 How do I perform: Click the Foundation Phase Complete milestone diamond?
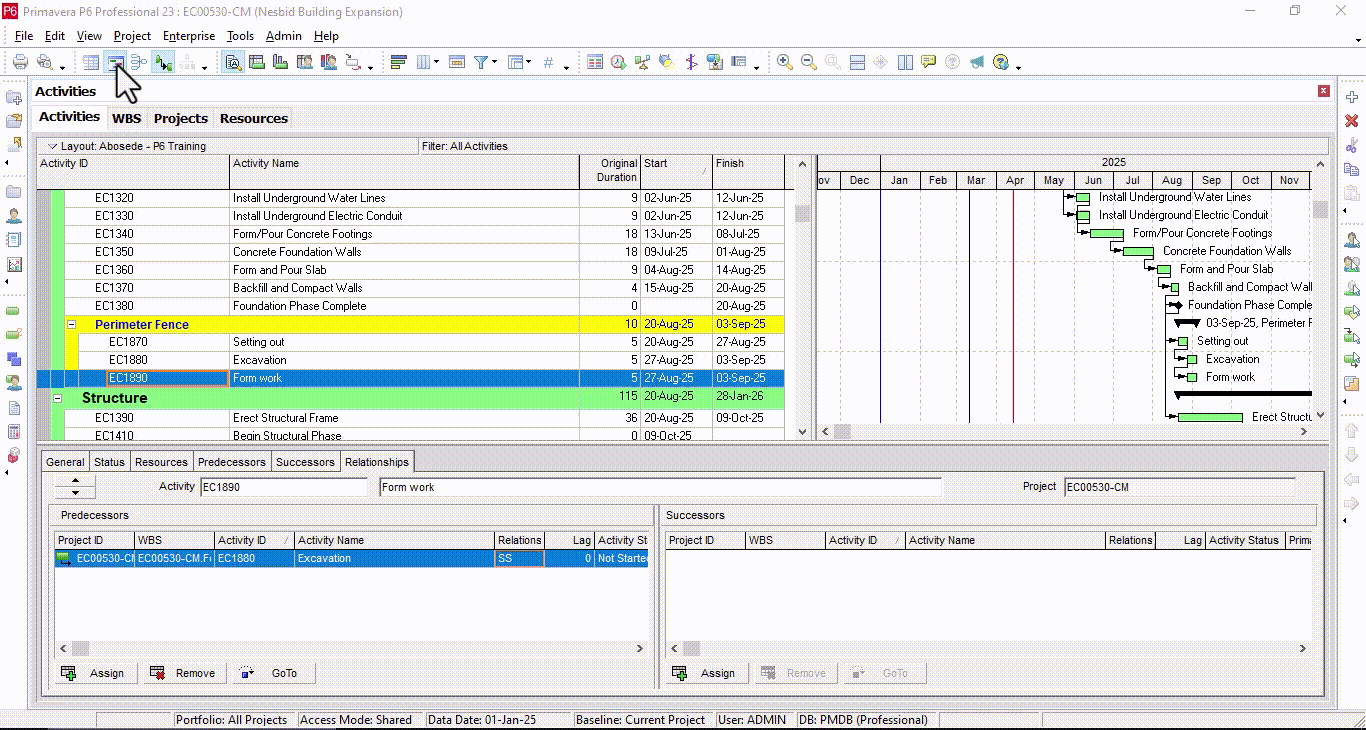pyautogui.click(x=1177, y=305)
